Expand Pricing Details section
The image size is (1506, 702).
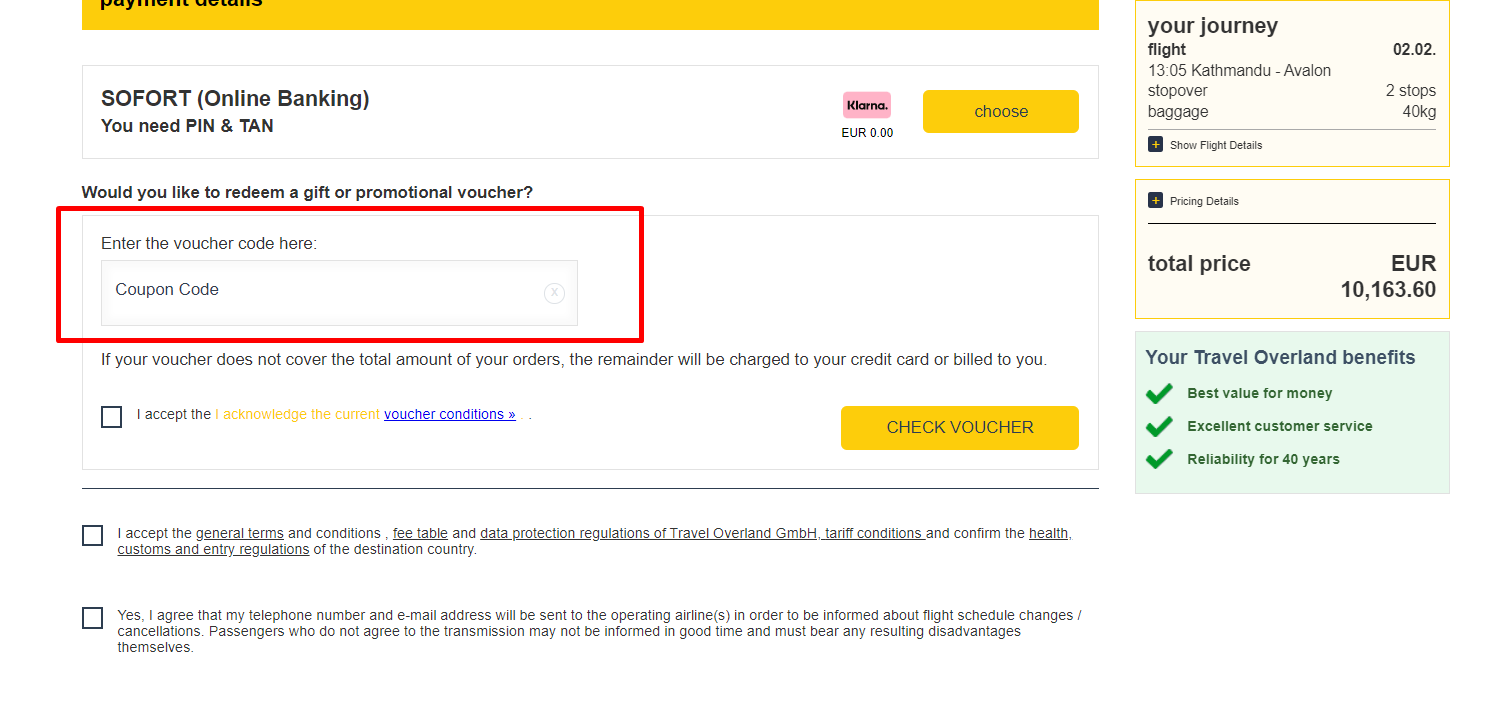pos(1204,201)
